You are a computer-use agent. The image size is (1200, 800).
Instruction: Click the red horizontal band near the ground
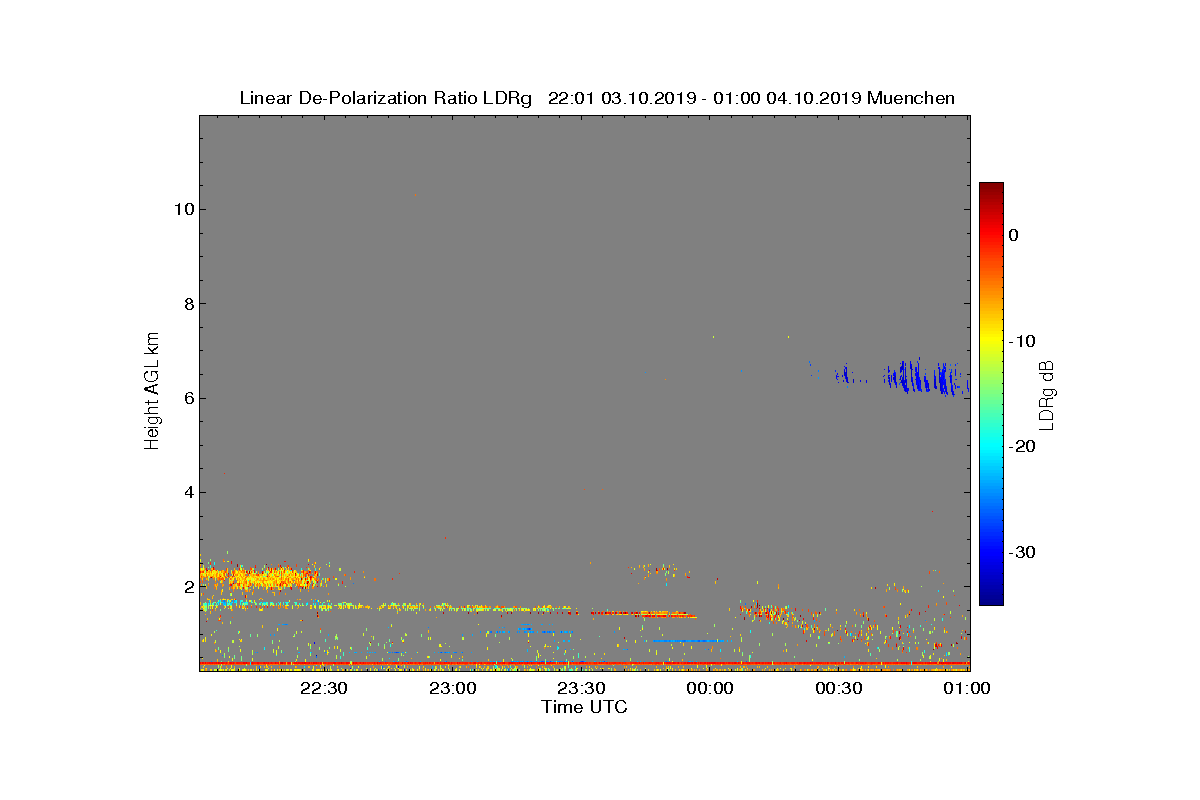coord(584,663)
